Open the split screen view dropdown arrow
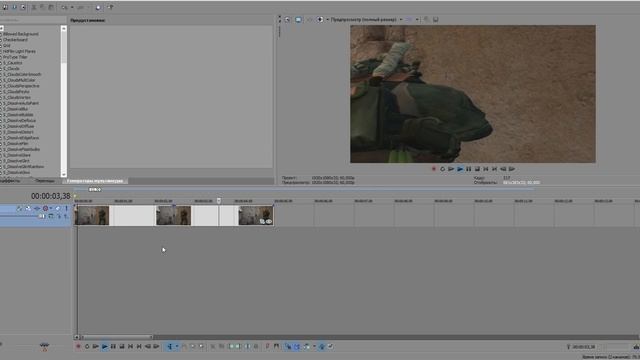This screenshot has height=360, width=640. click(327, 20)
